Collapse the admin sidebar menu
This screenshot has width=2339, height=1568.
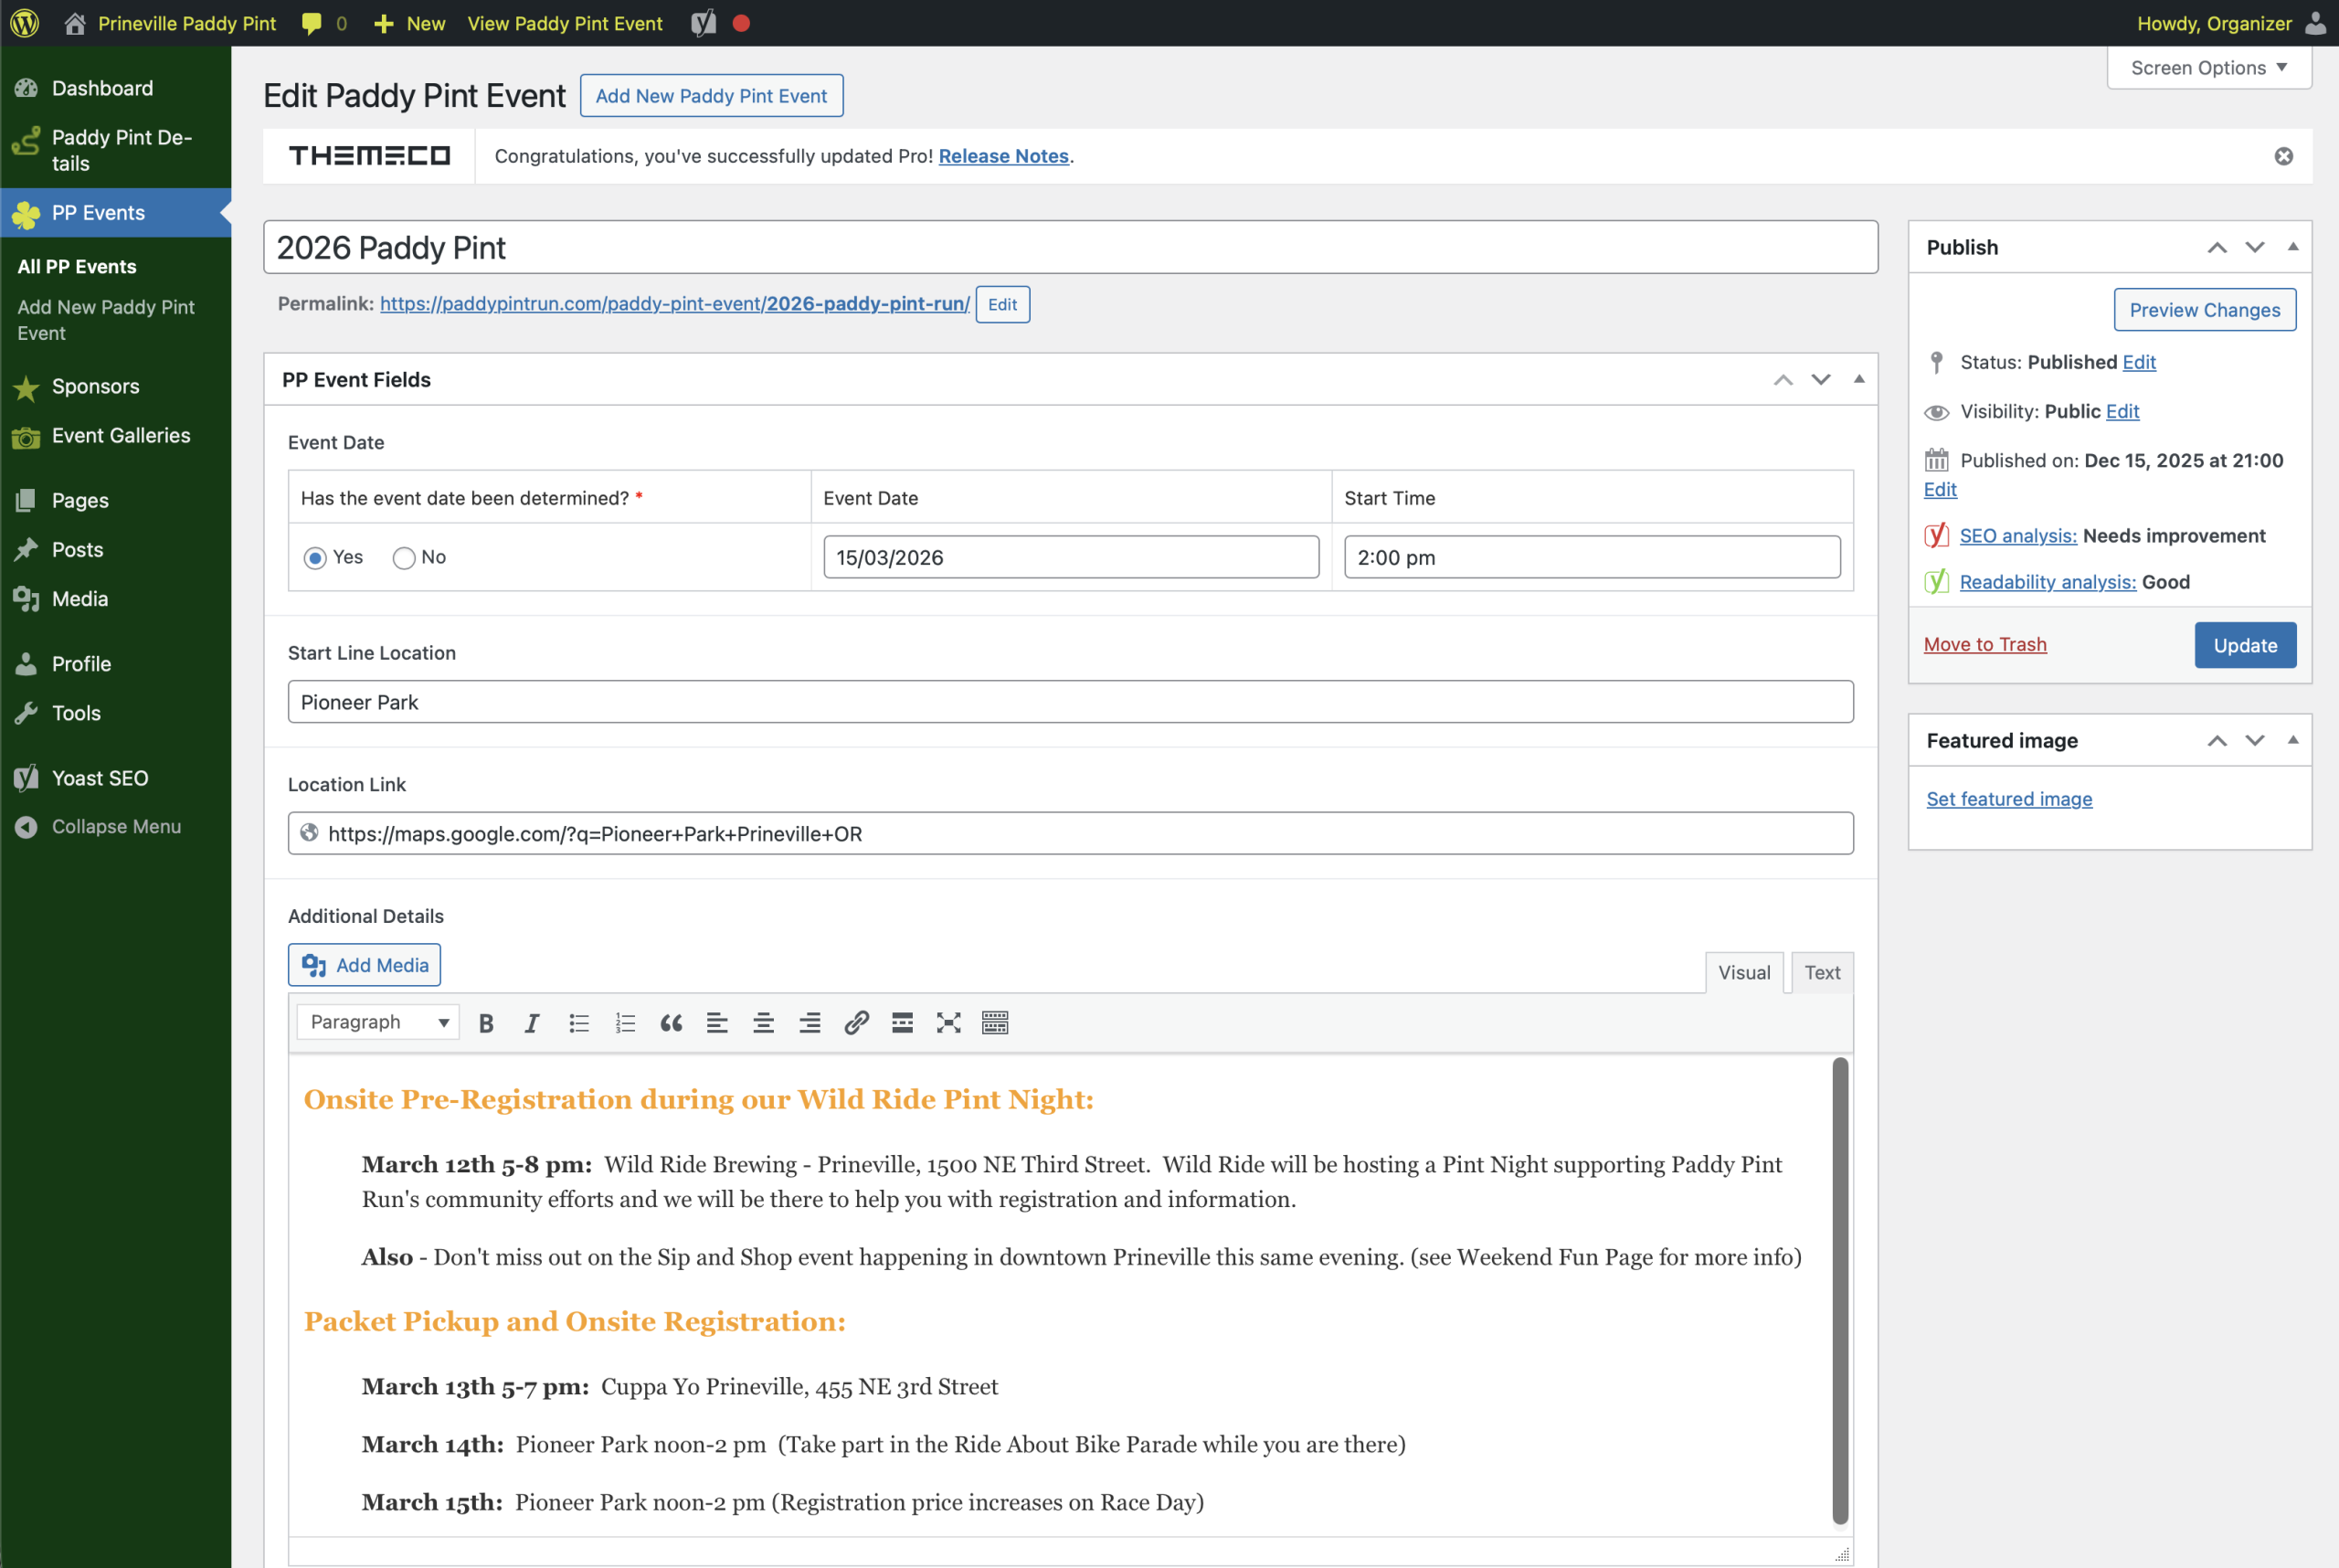tap(115, 826)
